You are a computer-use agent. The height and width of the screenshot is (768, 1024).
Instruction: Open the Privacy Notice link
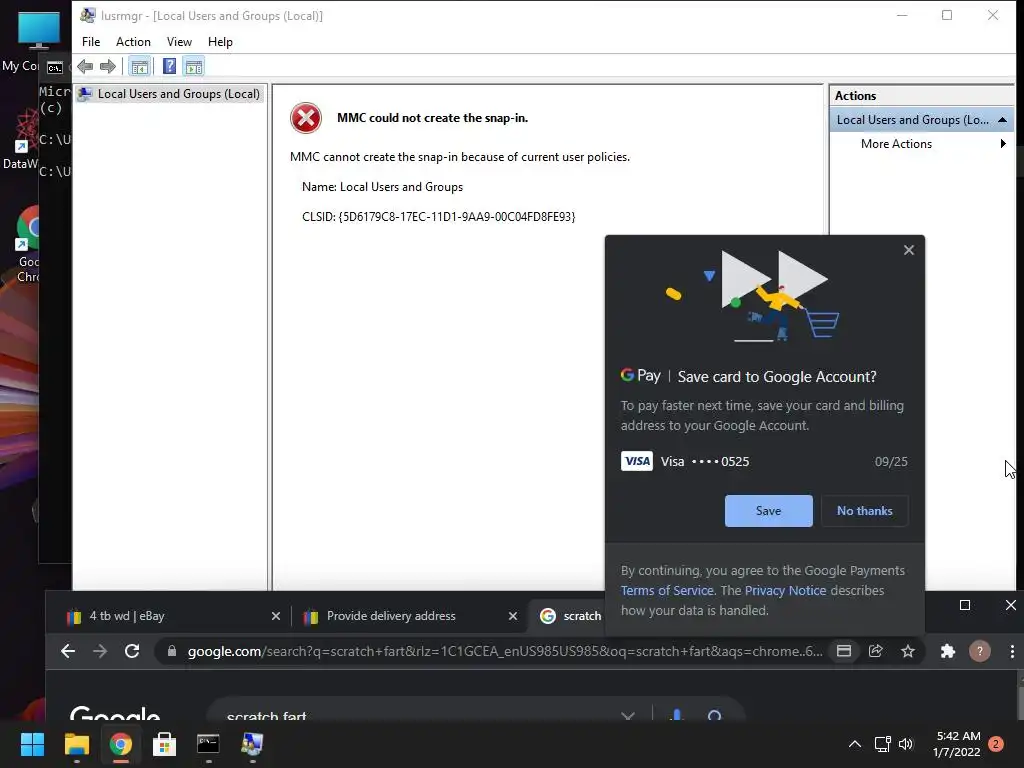coord(785,590)
